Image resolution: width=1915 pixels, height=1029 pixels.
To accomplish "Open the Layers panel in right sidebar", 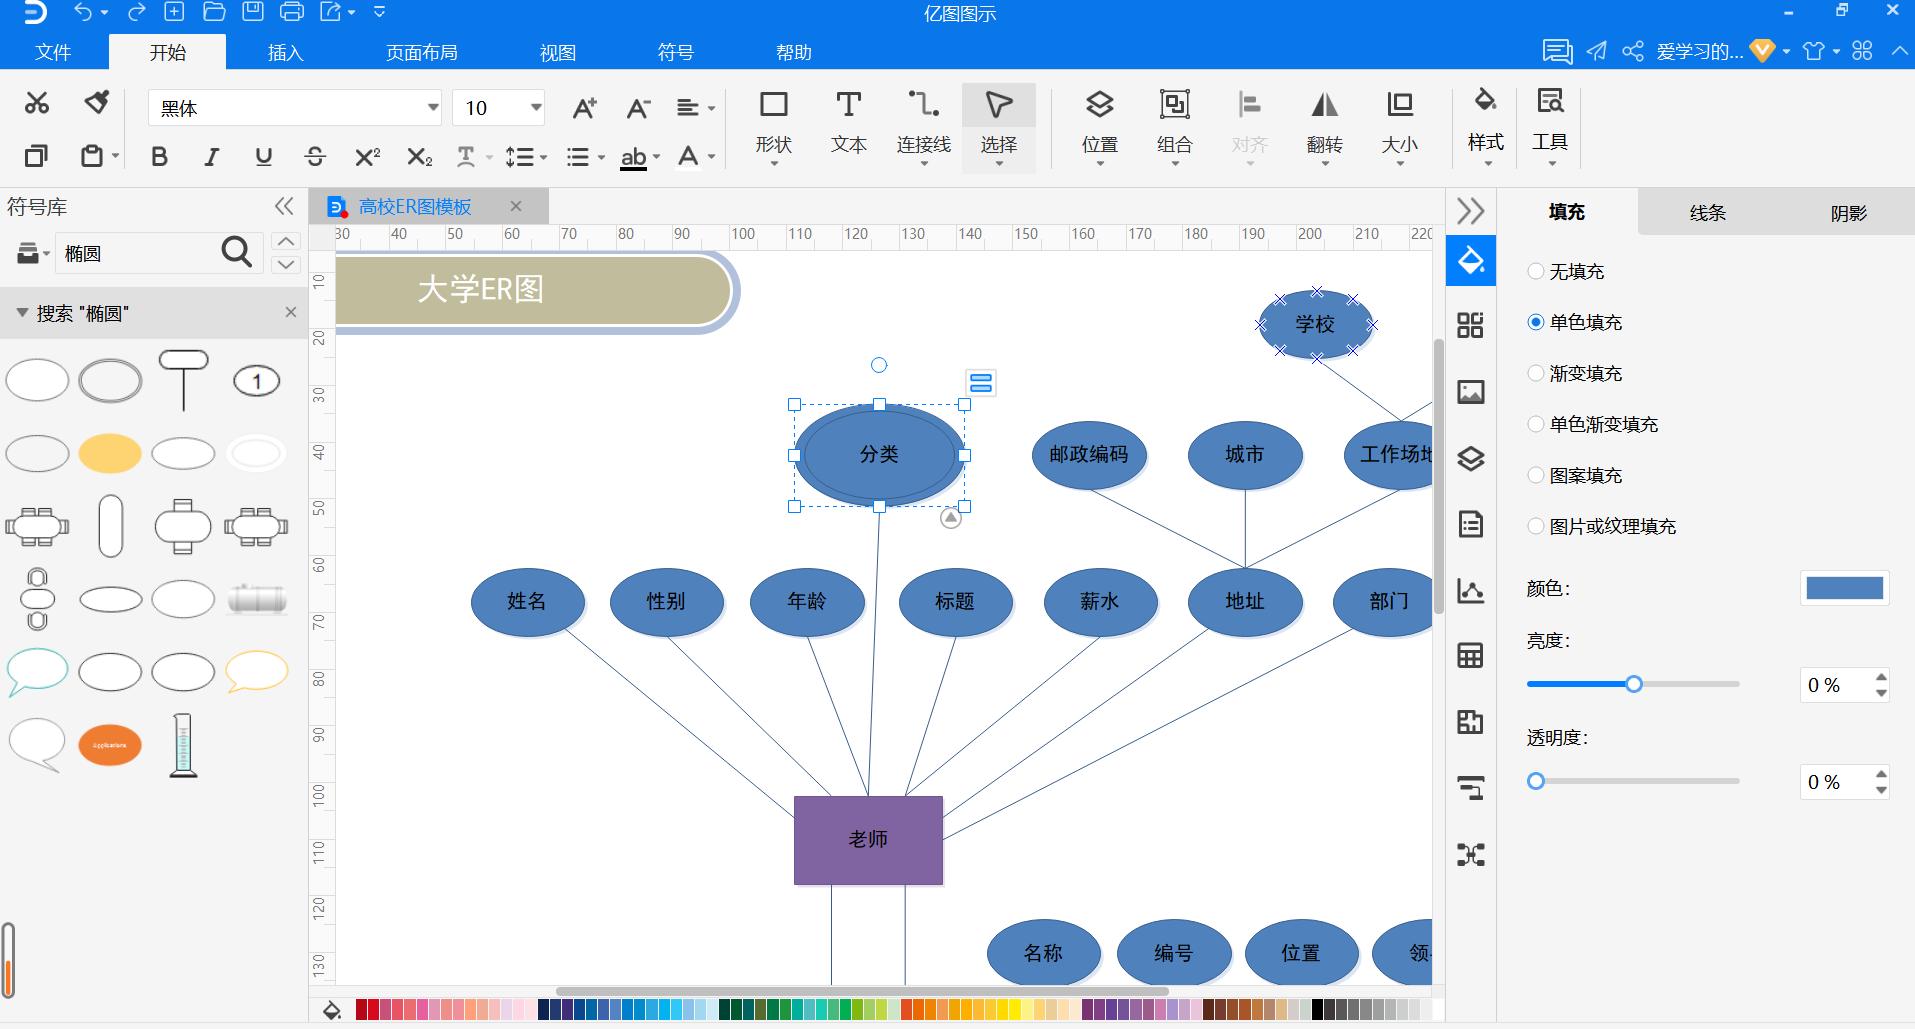I will tap(1470, 459).
